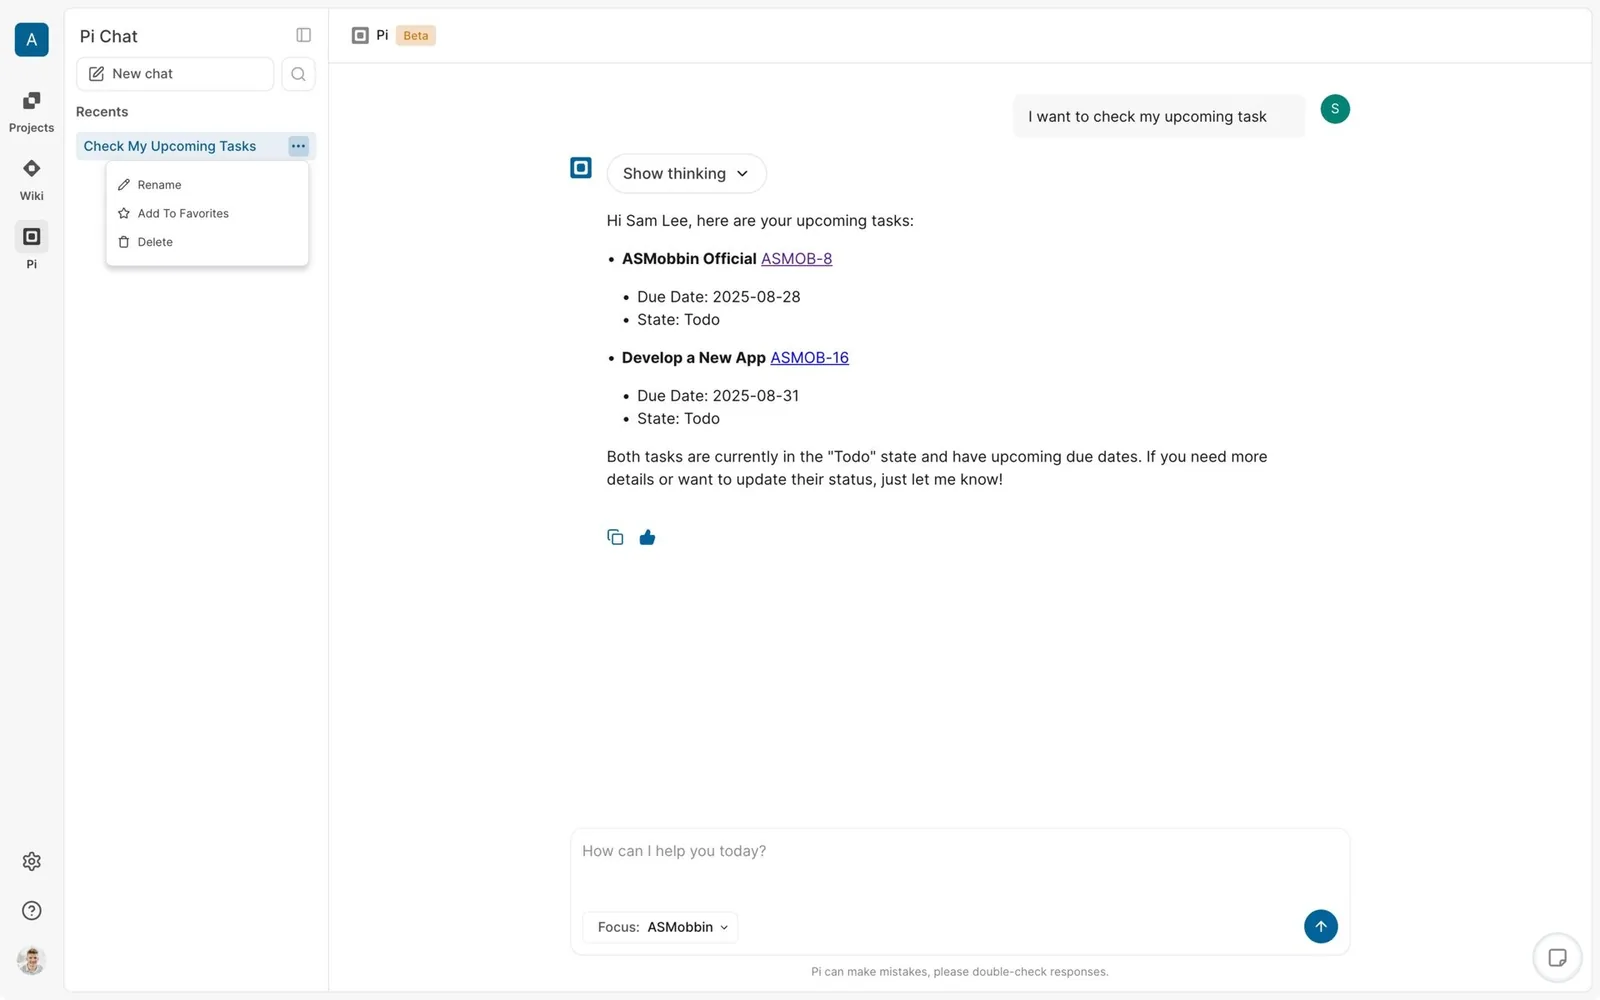Open settings gear in sidebar
The height and width of the screenshot is (1000, 1600).
[31, 861]
